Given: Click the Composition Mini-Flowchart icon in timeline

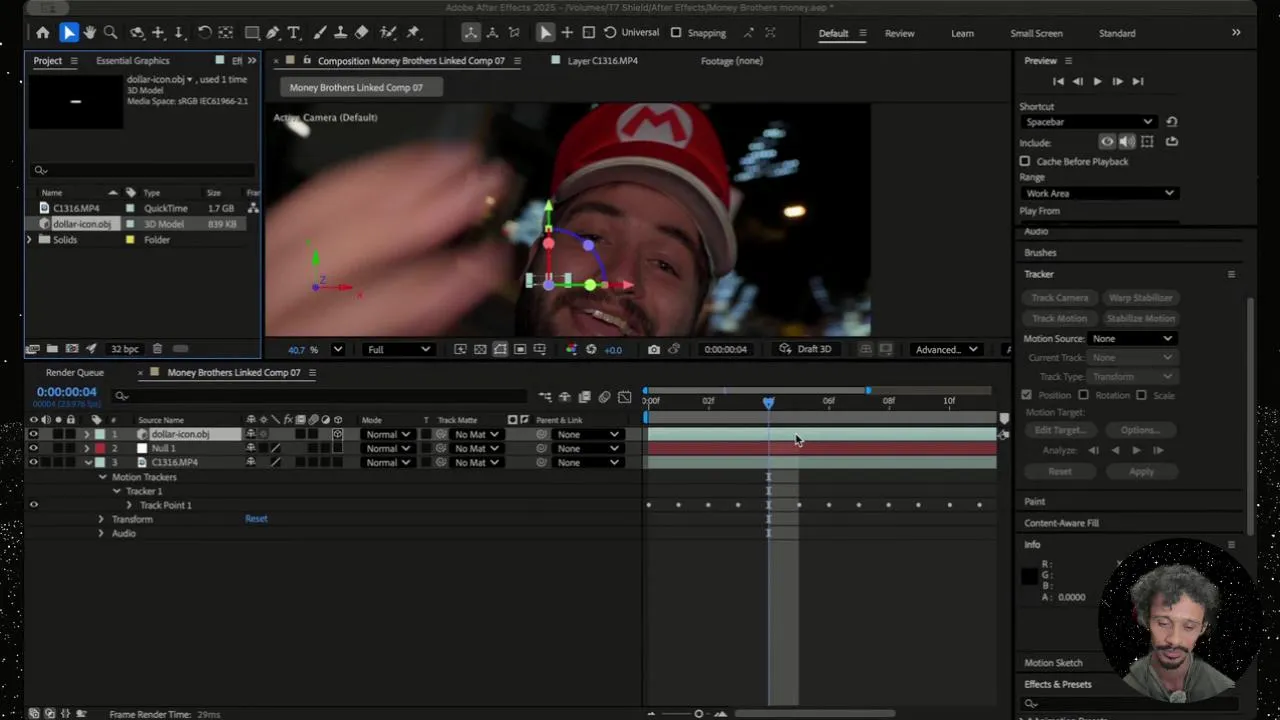Looking at the screenshot, I should (x=545, y=397).
